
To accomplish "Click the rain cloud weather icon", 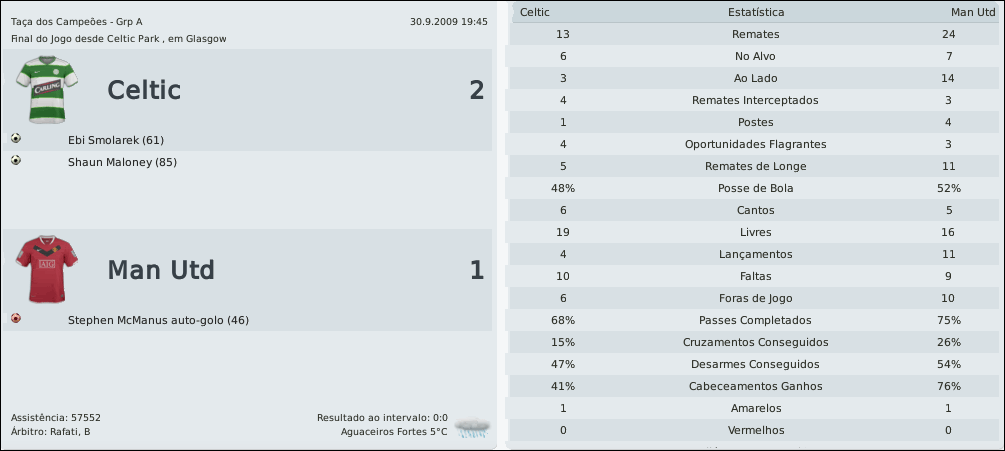I will pyautogui.click(x=472, y=429).
